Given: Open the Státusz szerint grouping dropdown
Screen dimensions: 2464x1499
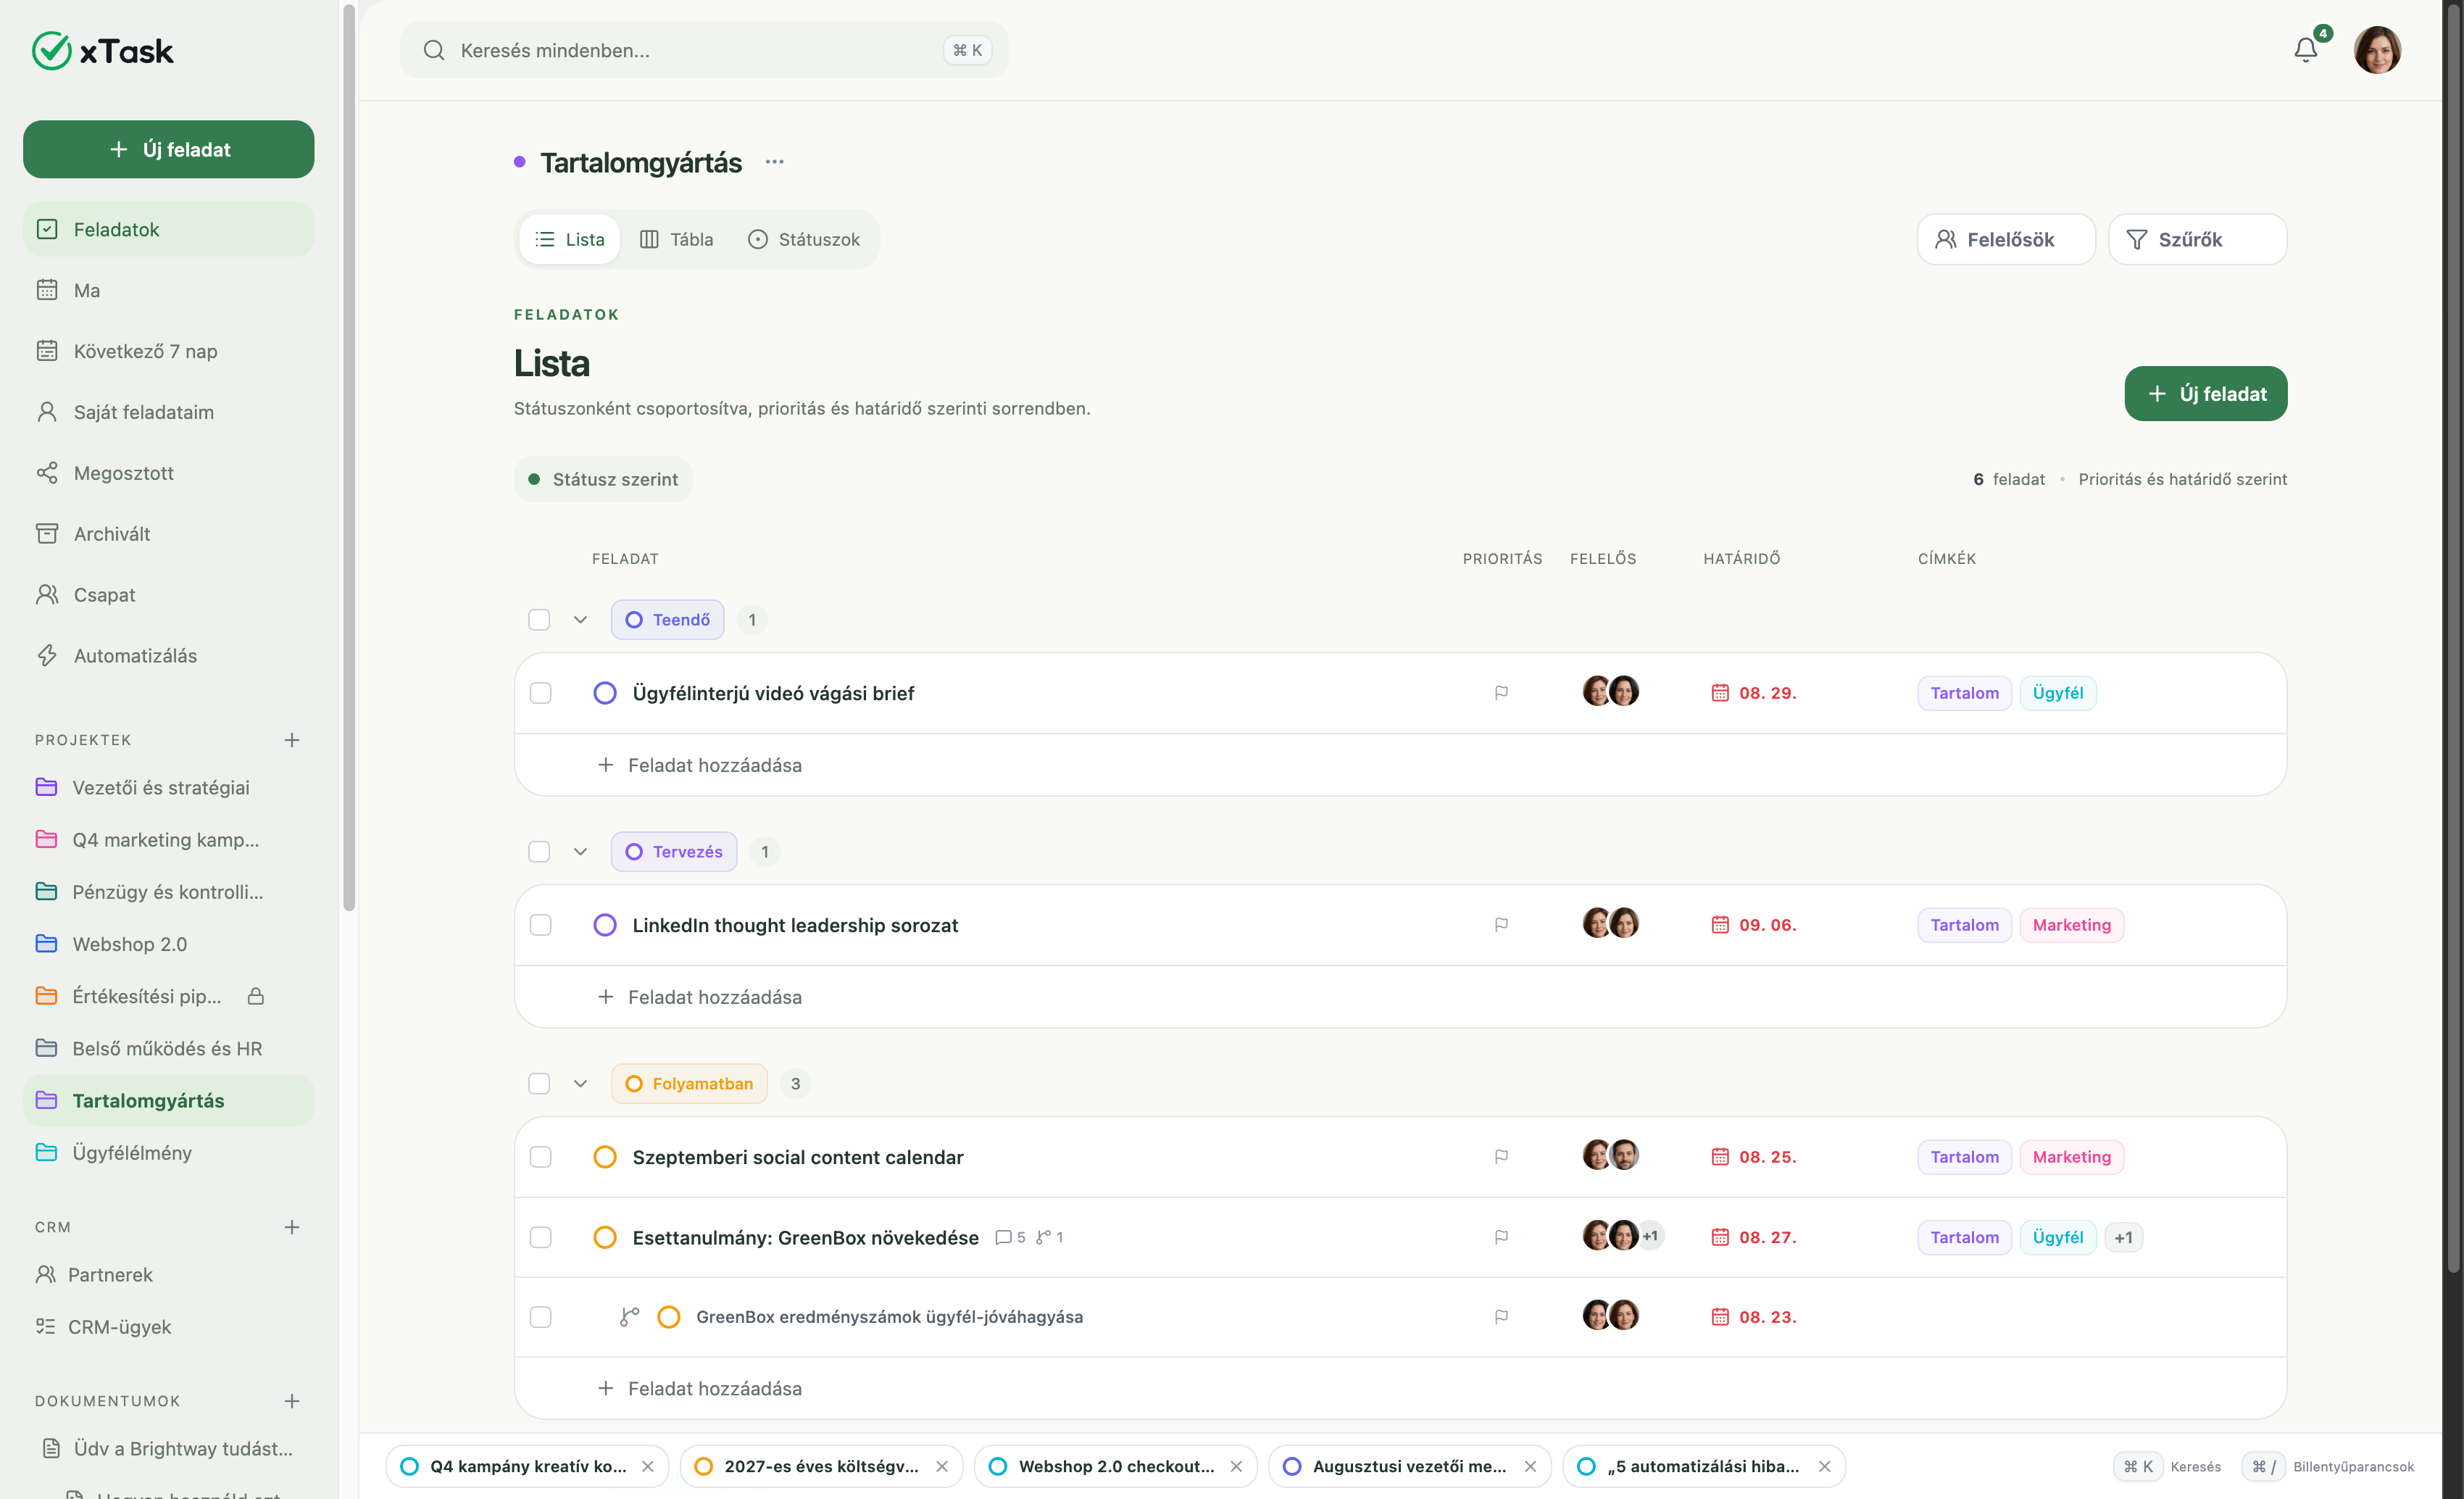Looking at the screenshot, I should pyautogui.click(x=603, y=479).
